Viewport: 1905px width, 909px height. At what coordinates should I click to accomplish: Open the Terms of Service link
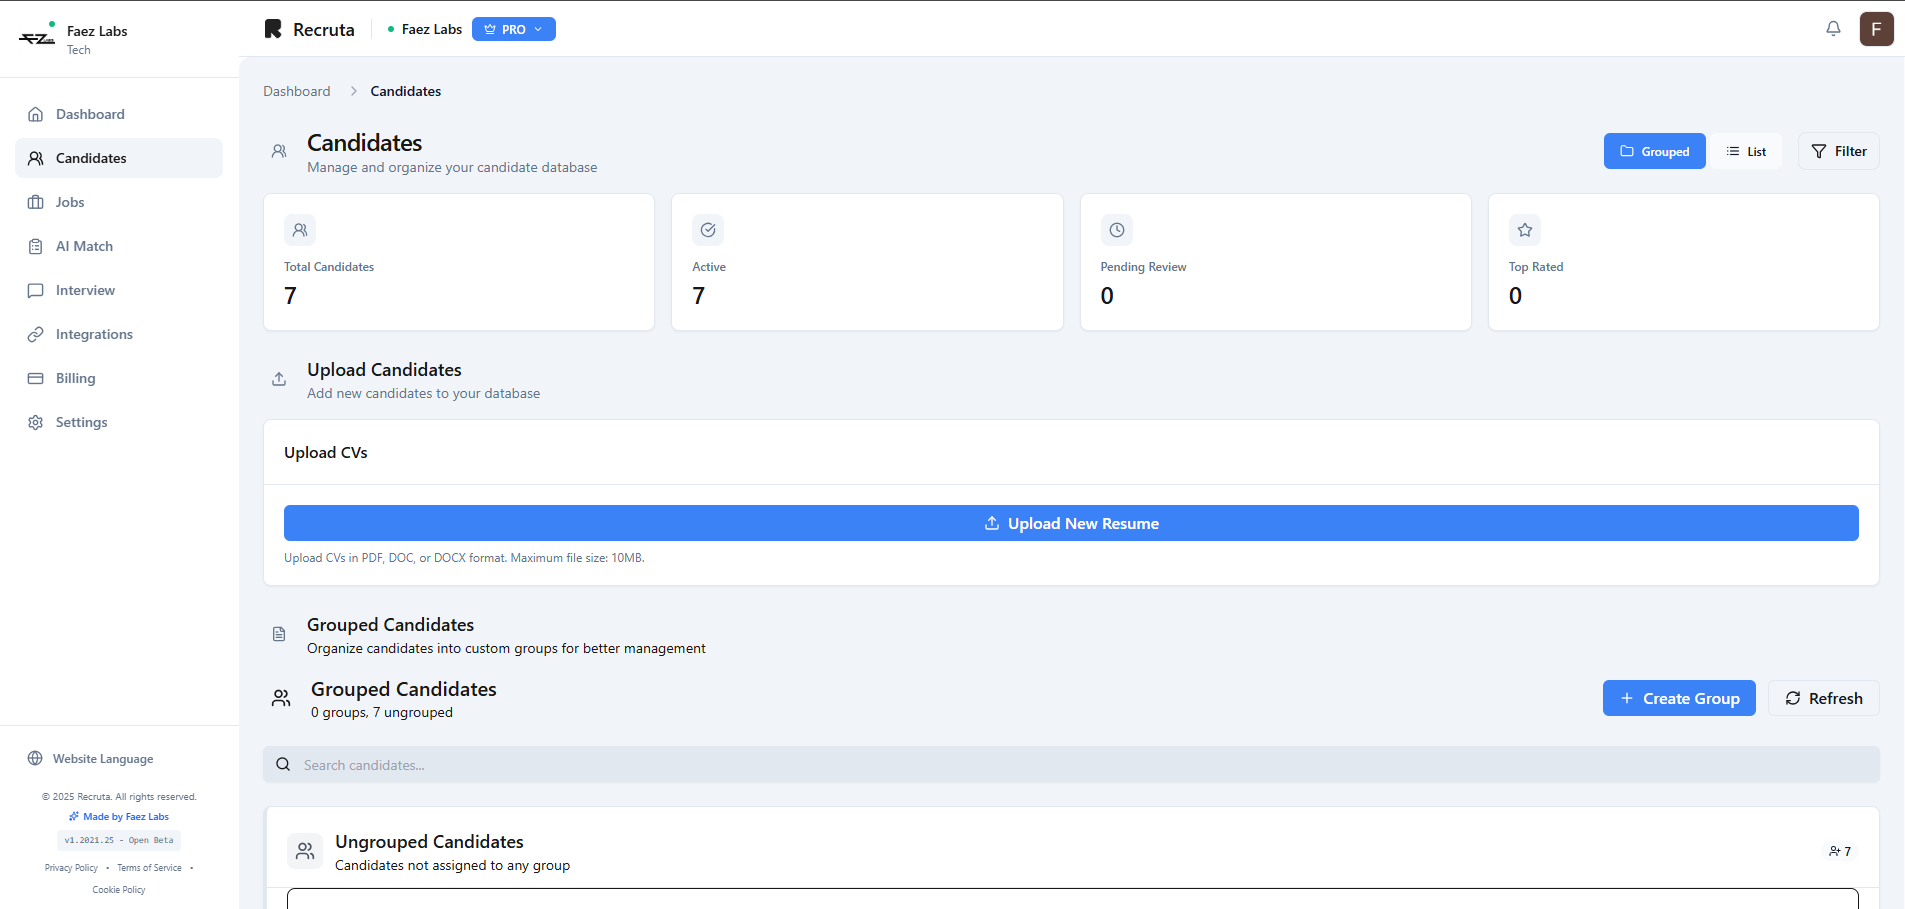pos(148,867)
